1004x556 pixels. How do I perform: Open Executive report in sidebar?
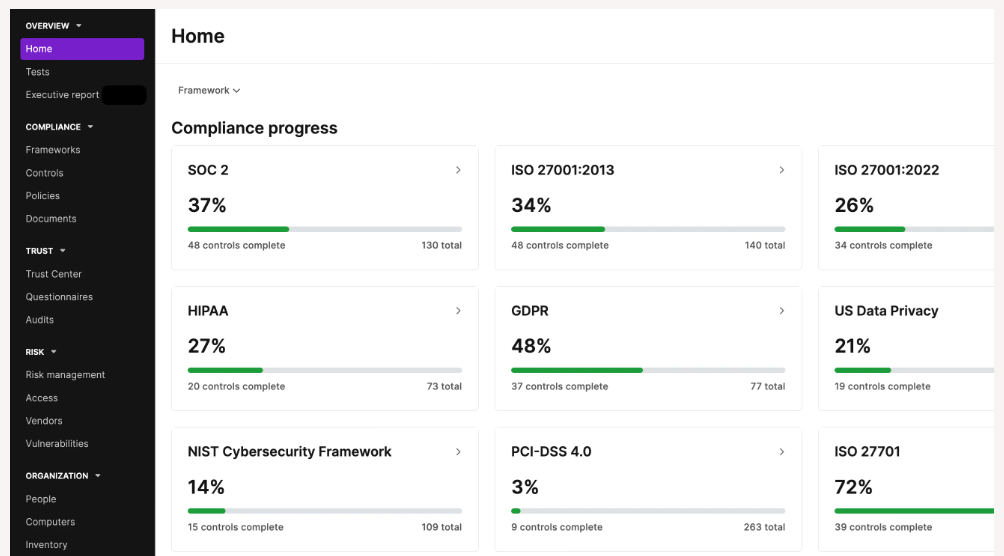[x=62, y=95]
